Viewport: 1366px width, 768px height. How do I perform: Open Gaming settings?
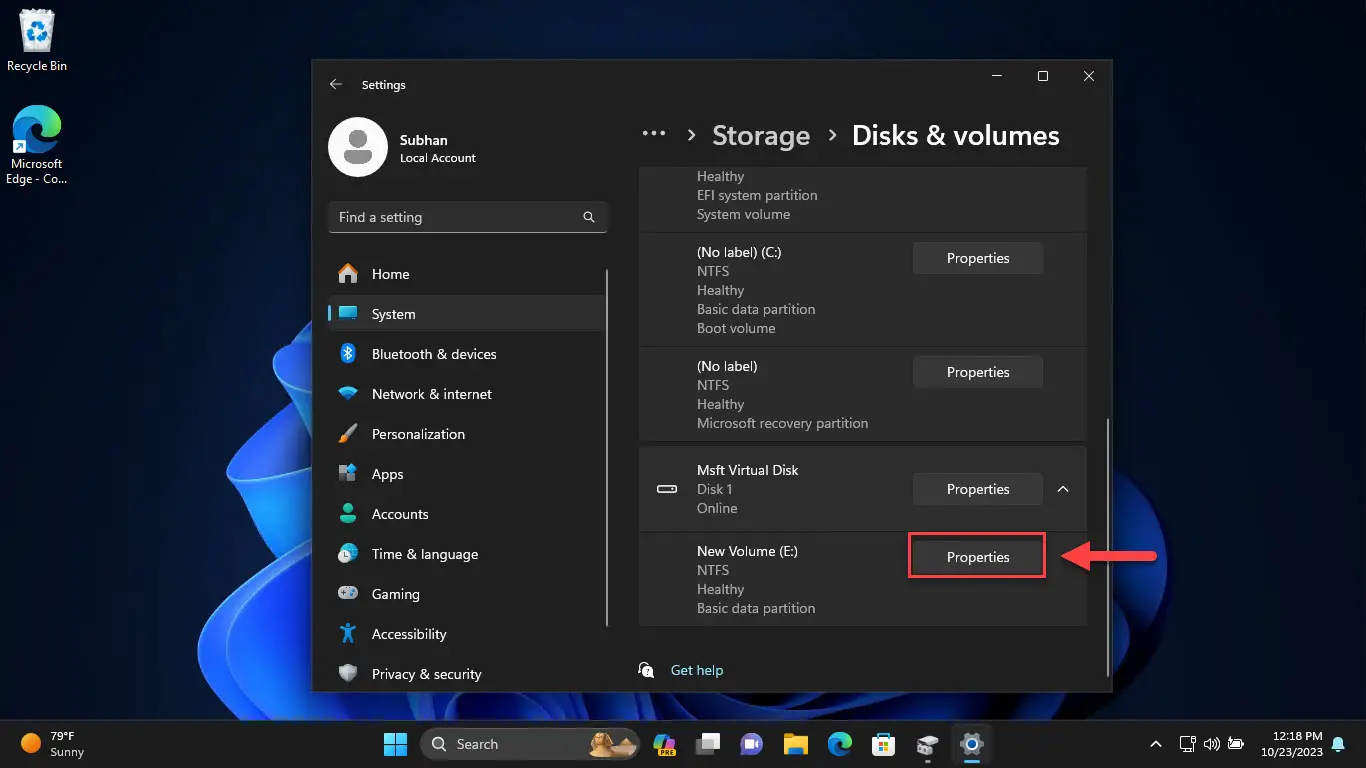[467, 594]
